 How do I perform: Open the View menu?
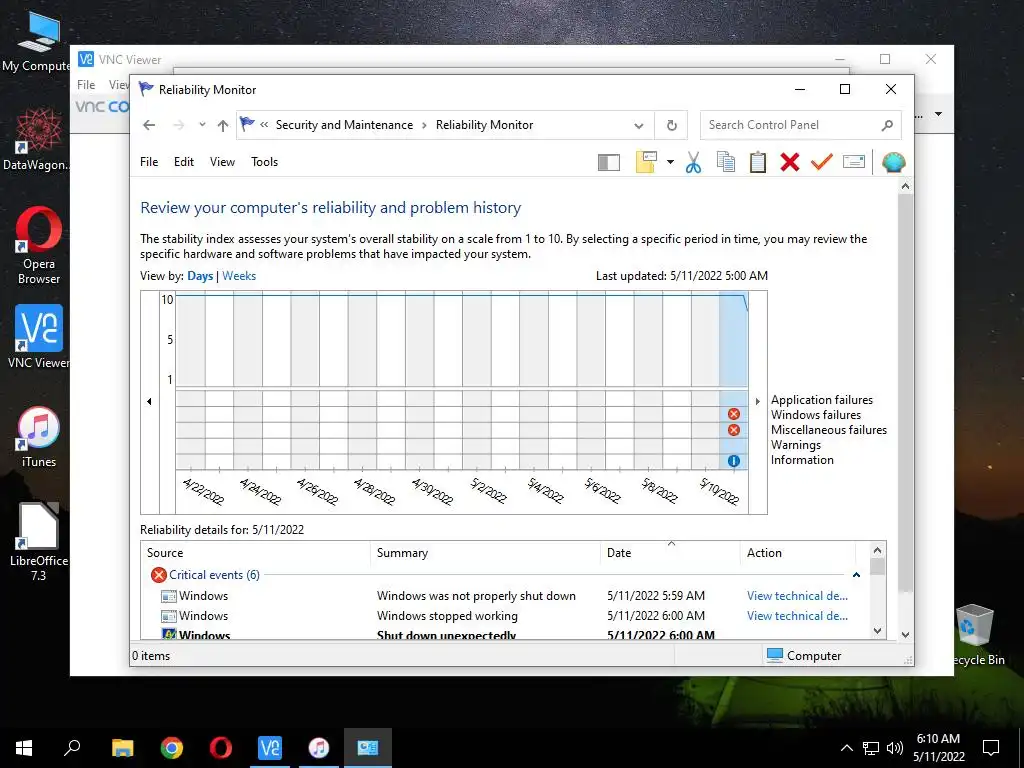point(222,162)
